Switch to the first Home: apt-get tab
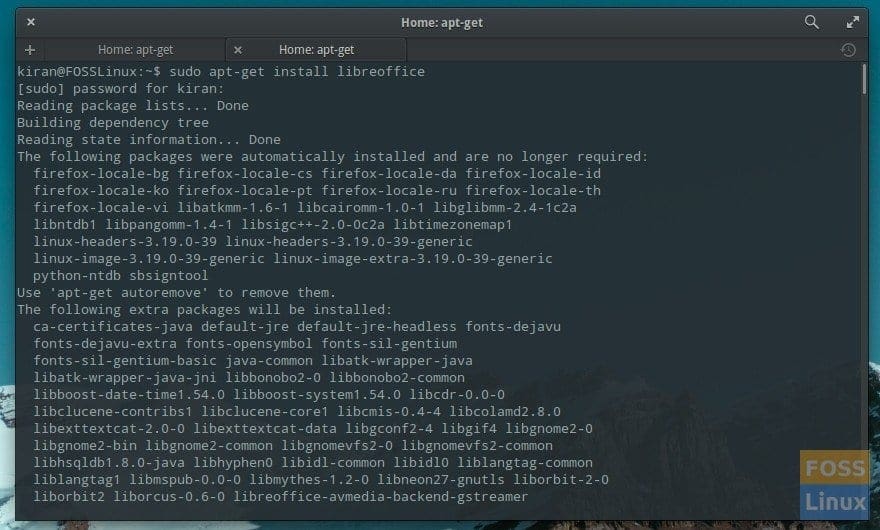This screenshot has height=530, width=880. click(x=135, y=49)
